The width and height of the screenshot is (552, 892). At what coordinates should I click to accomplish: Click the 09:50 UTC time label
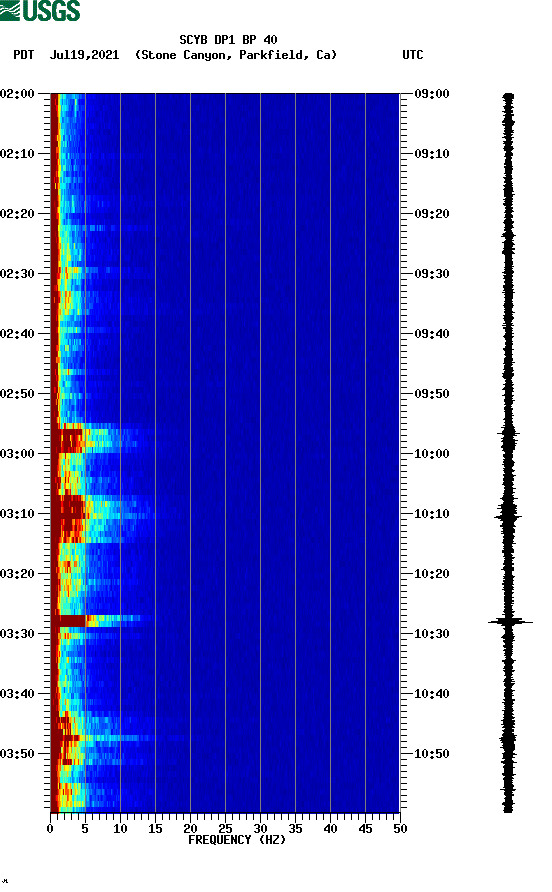[431, 394]
